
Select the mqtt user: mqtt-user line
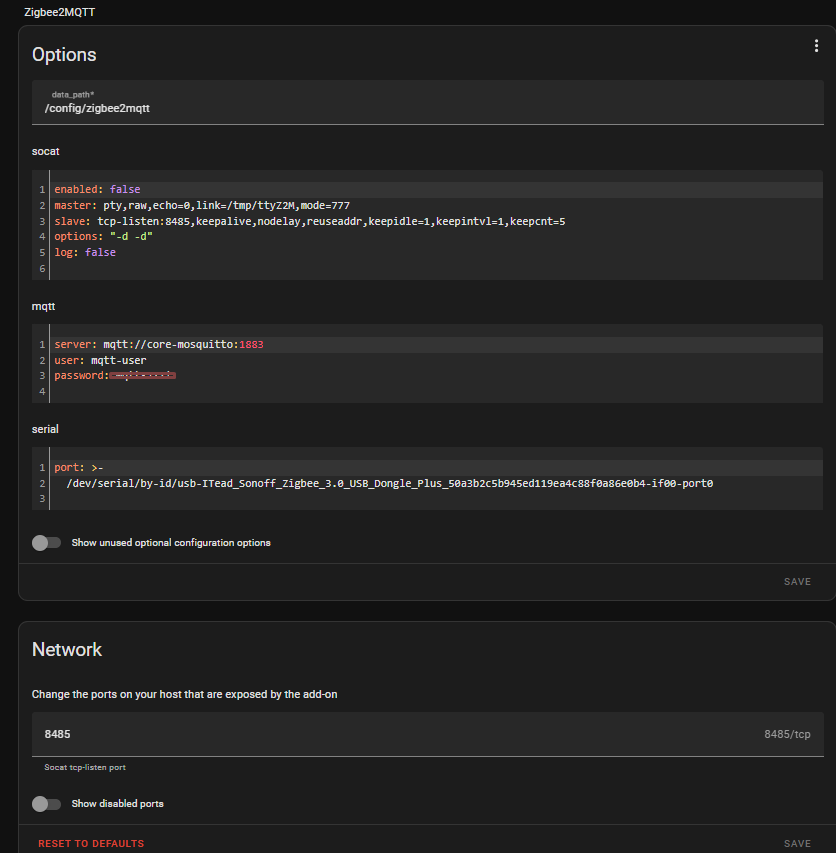pyautogui.click(x=100, y=360)
